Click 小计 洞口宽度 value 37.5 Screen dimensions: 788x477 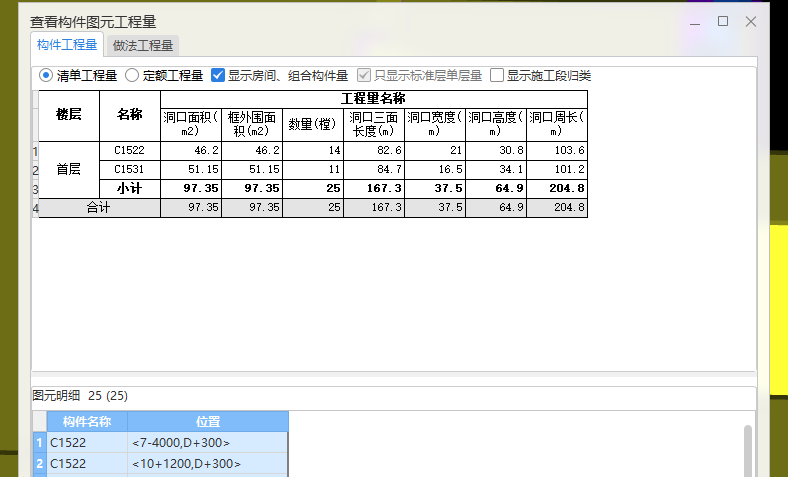point(435,188)
